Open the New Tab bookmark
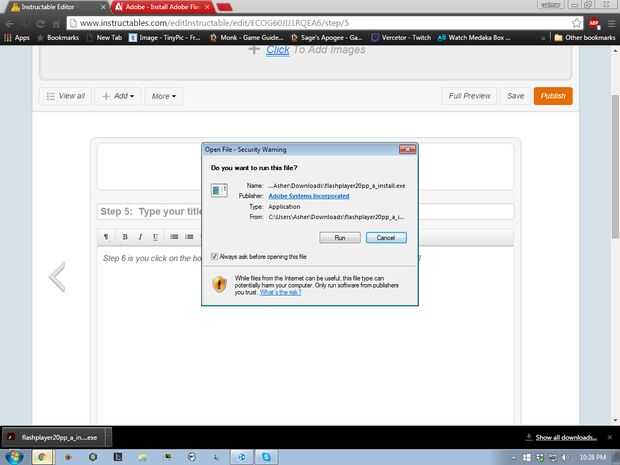This screenshot has width=620, height=465. [105, 38]
